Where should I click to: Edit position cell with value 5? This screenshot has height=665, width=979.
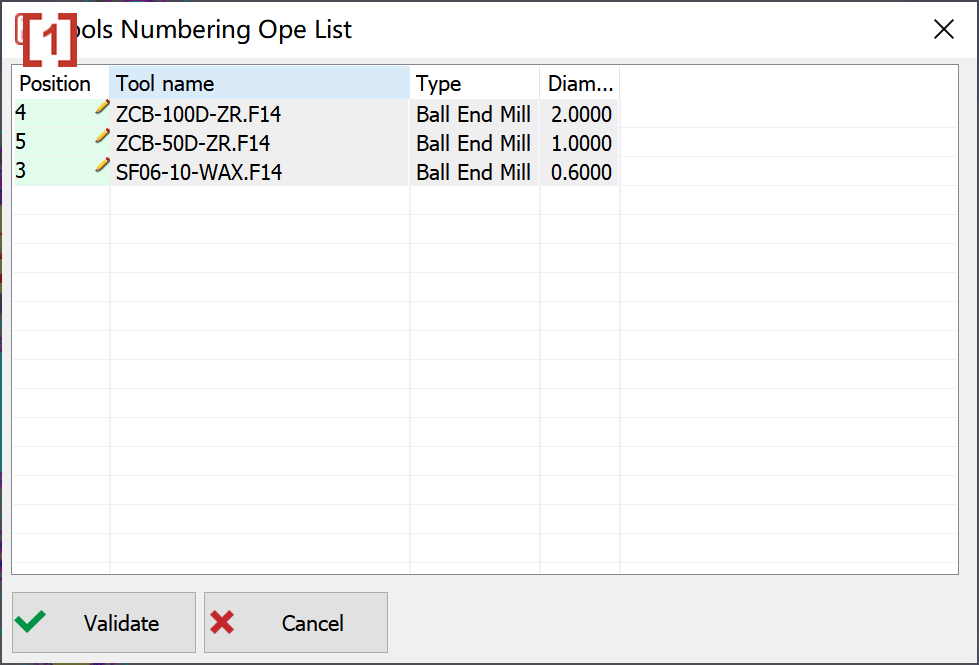pos(61,142)
